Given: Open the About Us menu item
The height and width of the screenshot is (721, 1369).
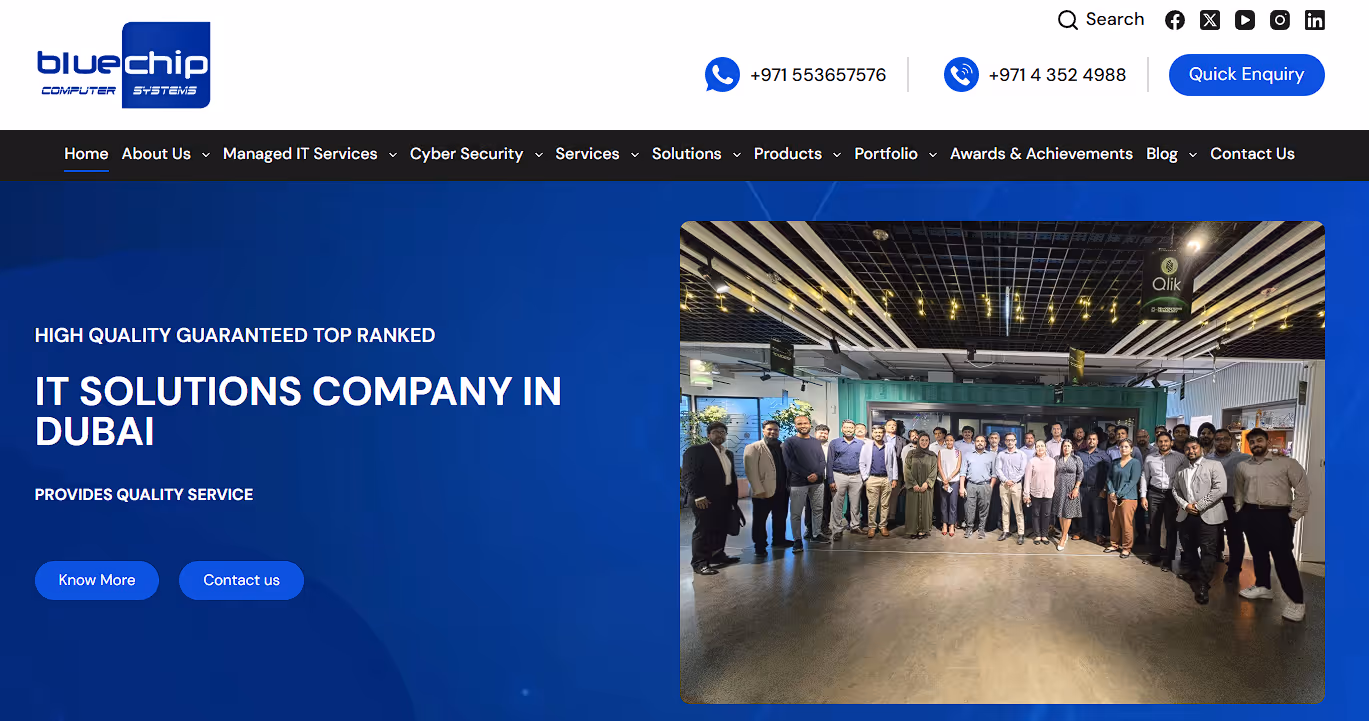Looking at the screenshot, I should (x=156, y=154).
